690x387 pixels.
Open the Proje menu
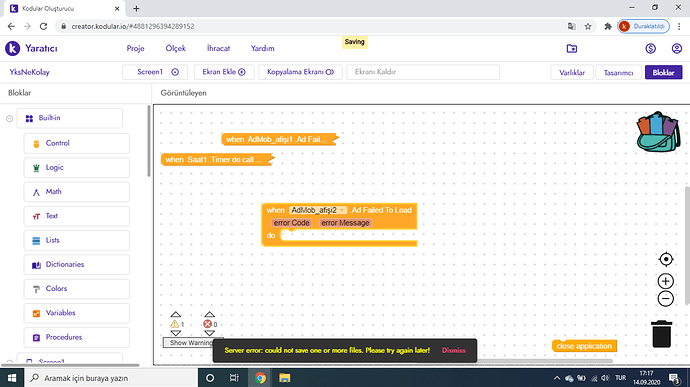tap(136, 48)
